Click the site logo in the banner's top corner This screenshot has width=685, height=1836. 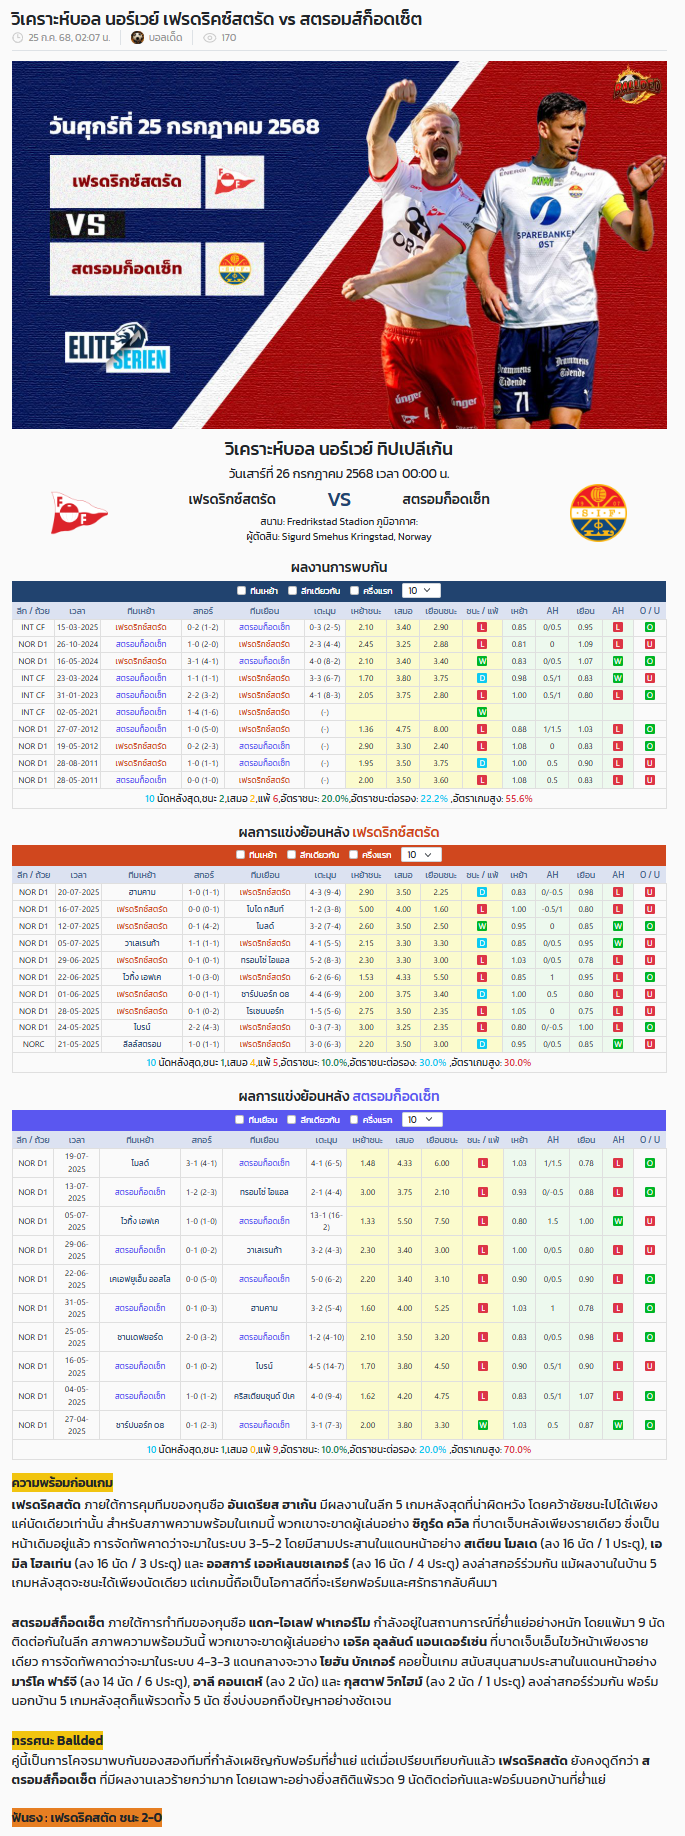pos(637,87)
